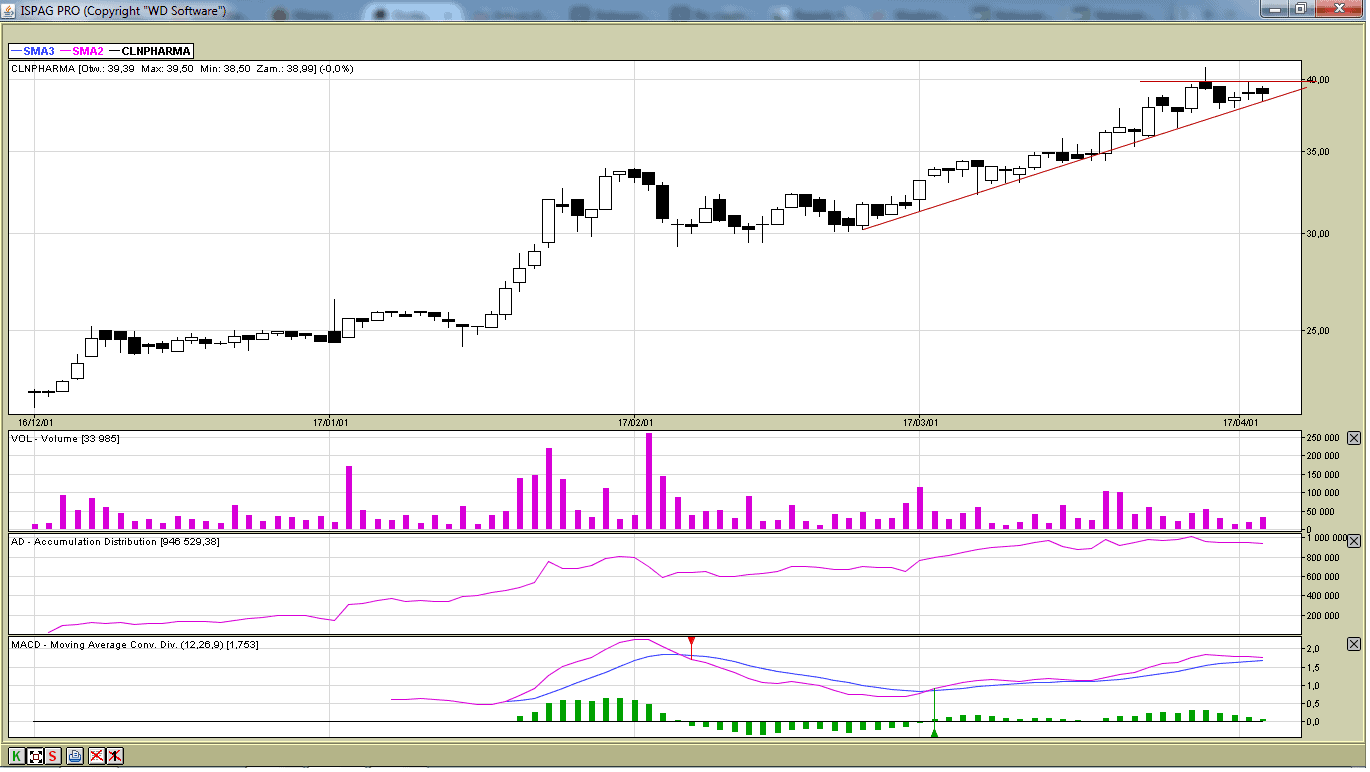Click the crossed-out number 1 icon
The height and width of the screenshot is (772, 1370).
pos(116,756)
